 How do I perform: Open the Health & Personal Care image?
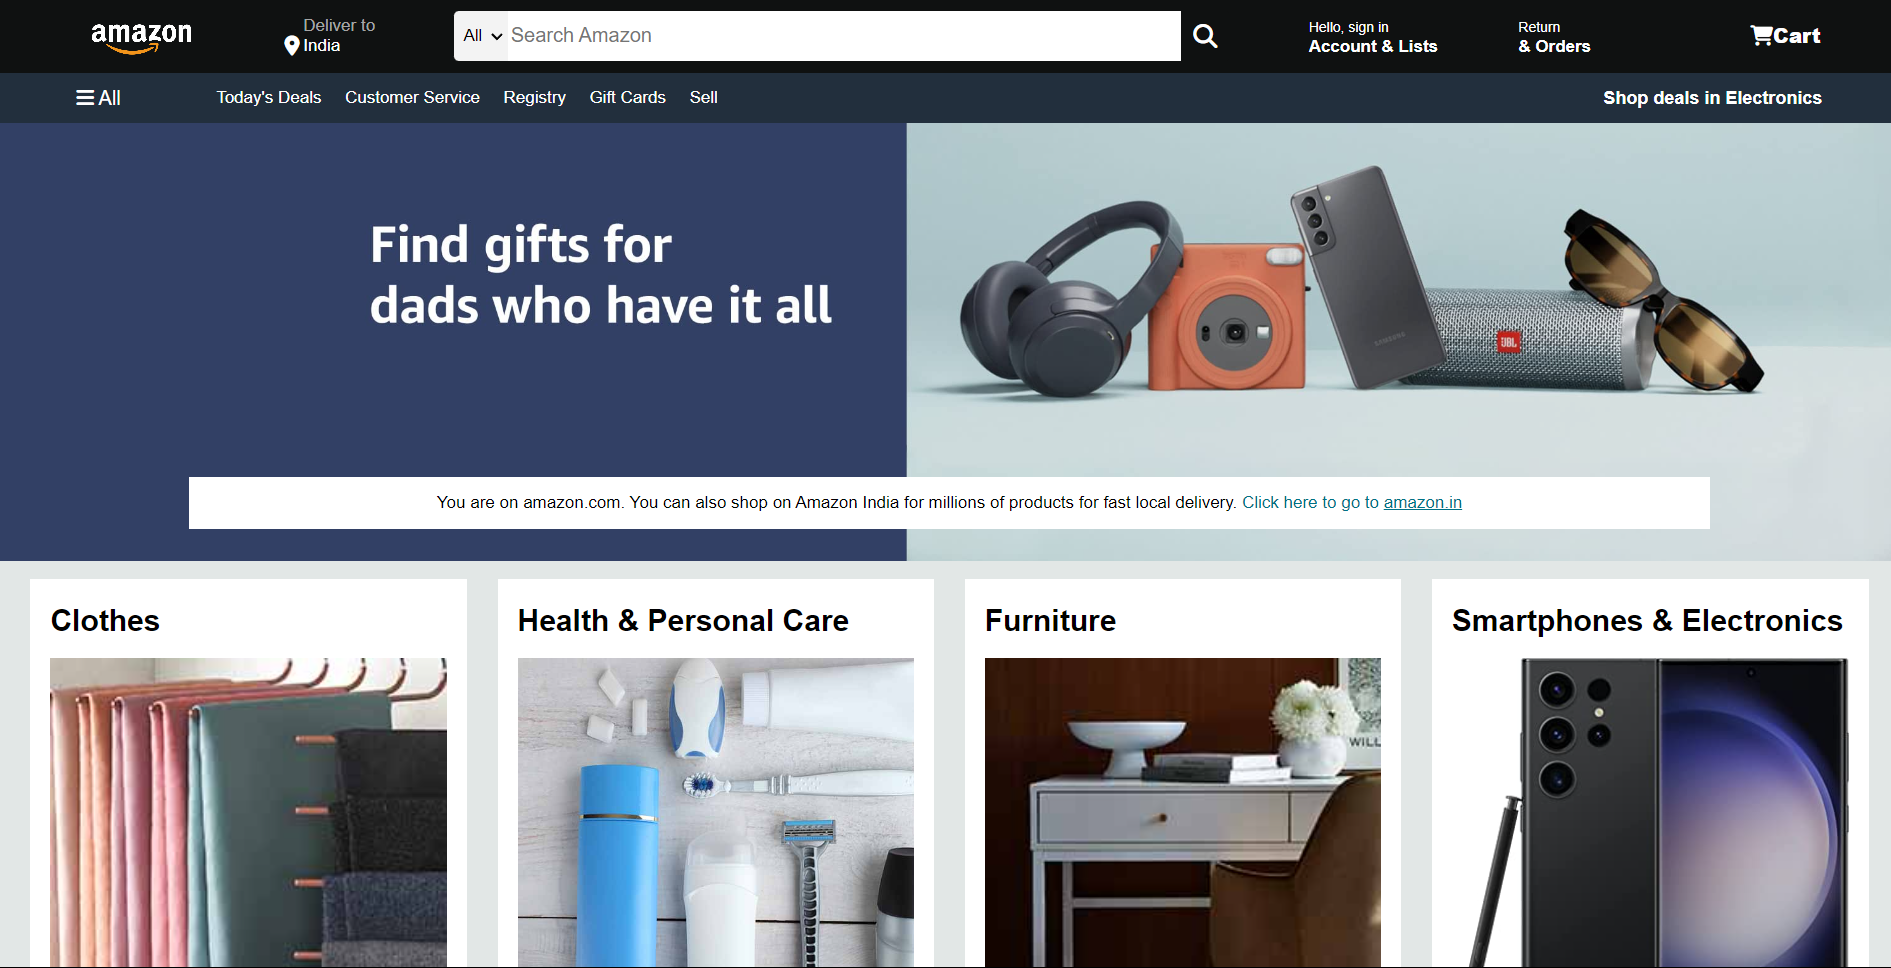[715, 812]
